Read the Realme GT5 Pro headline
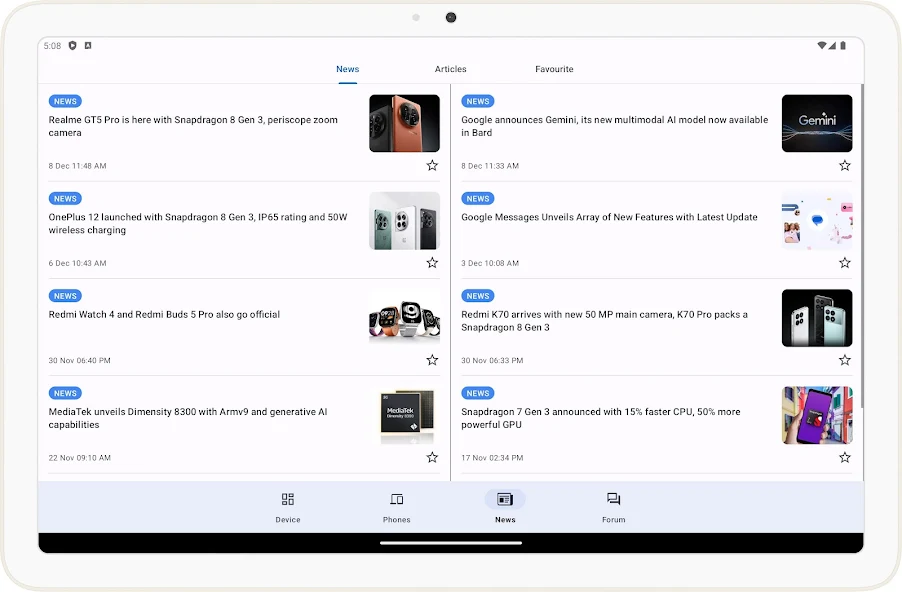This screenshot has height=592, width=902. pyautogui.click(x=193, y=126)
